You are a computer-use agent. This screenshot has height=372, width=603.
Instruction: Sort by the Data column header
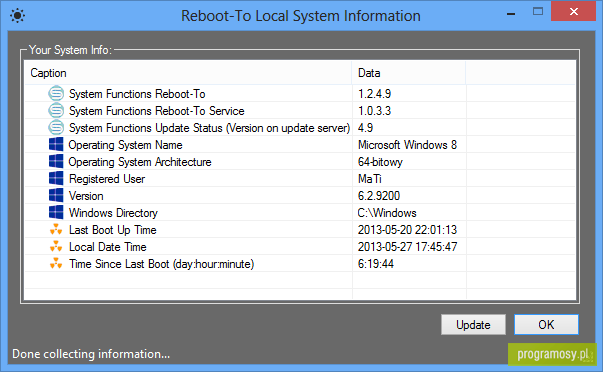[408, 73]
